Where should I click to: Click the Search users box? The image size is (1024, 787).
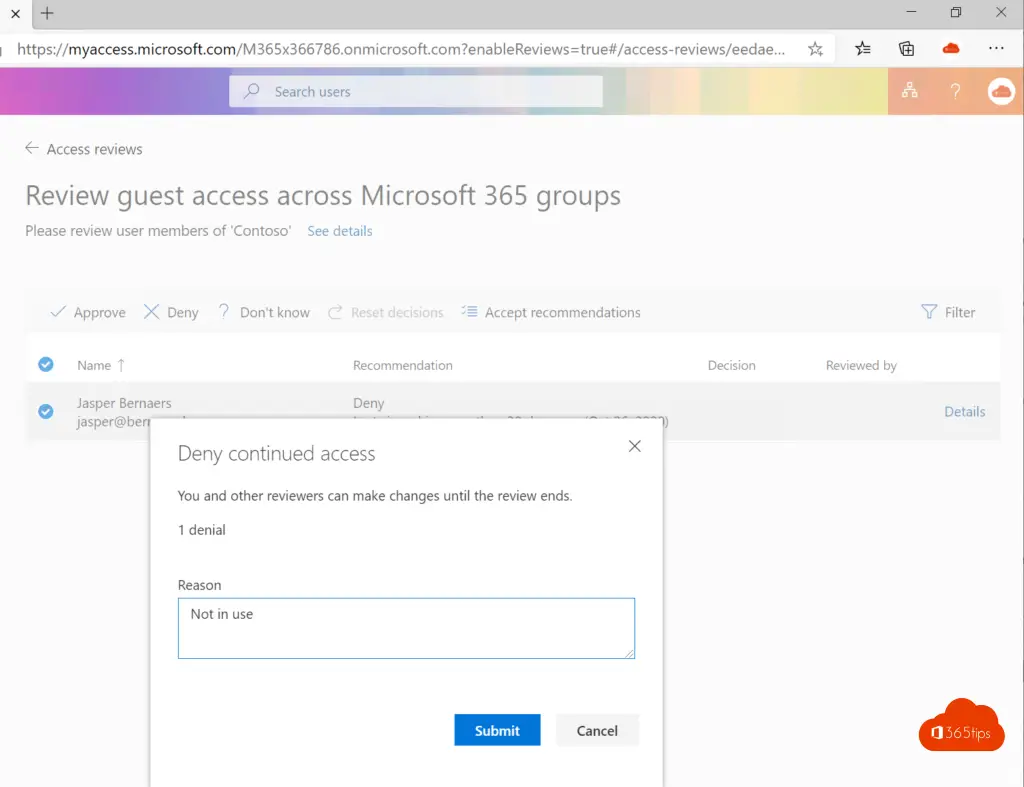point(416,91)
